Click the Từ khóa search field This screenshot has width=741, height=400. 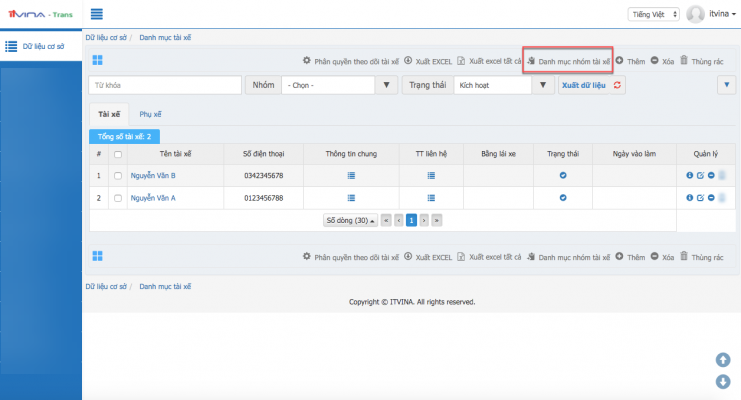pyautogui.click(x=164, y=85)
